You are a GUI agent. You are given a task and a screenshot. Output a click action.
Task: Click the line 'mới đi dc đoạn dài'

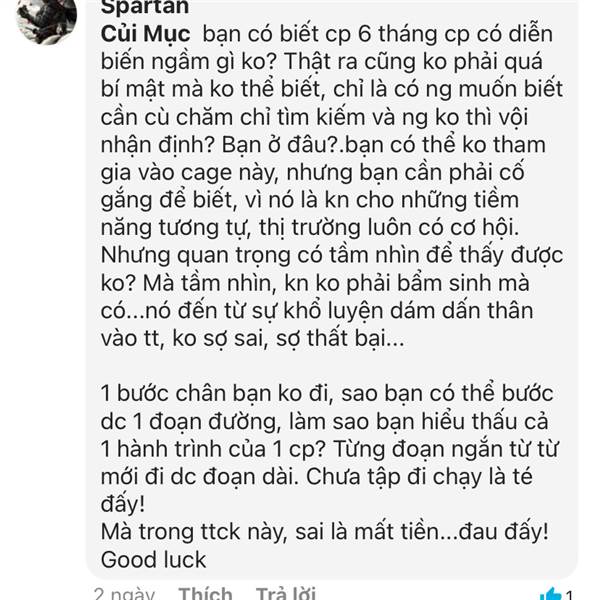coord(316,477)
